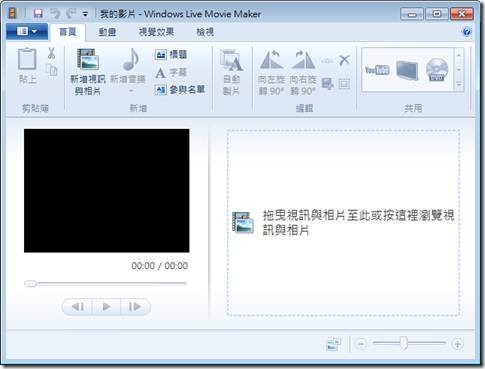
Task: Click the redo arrow in title bar
Action: [71, 14]
